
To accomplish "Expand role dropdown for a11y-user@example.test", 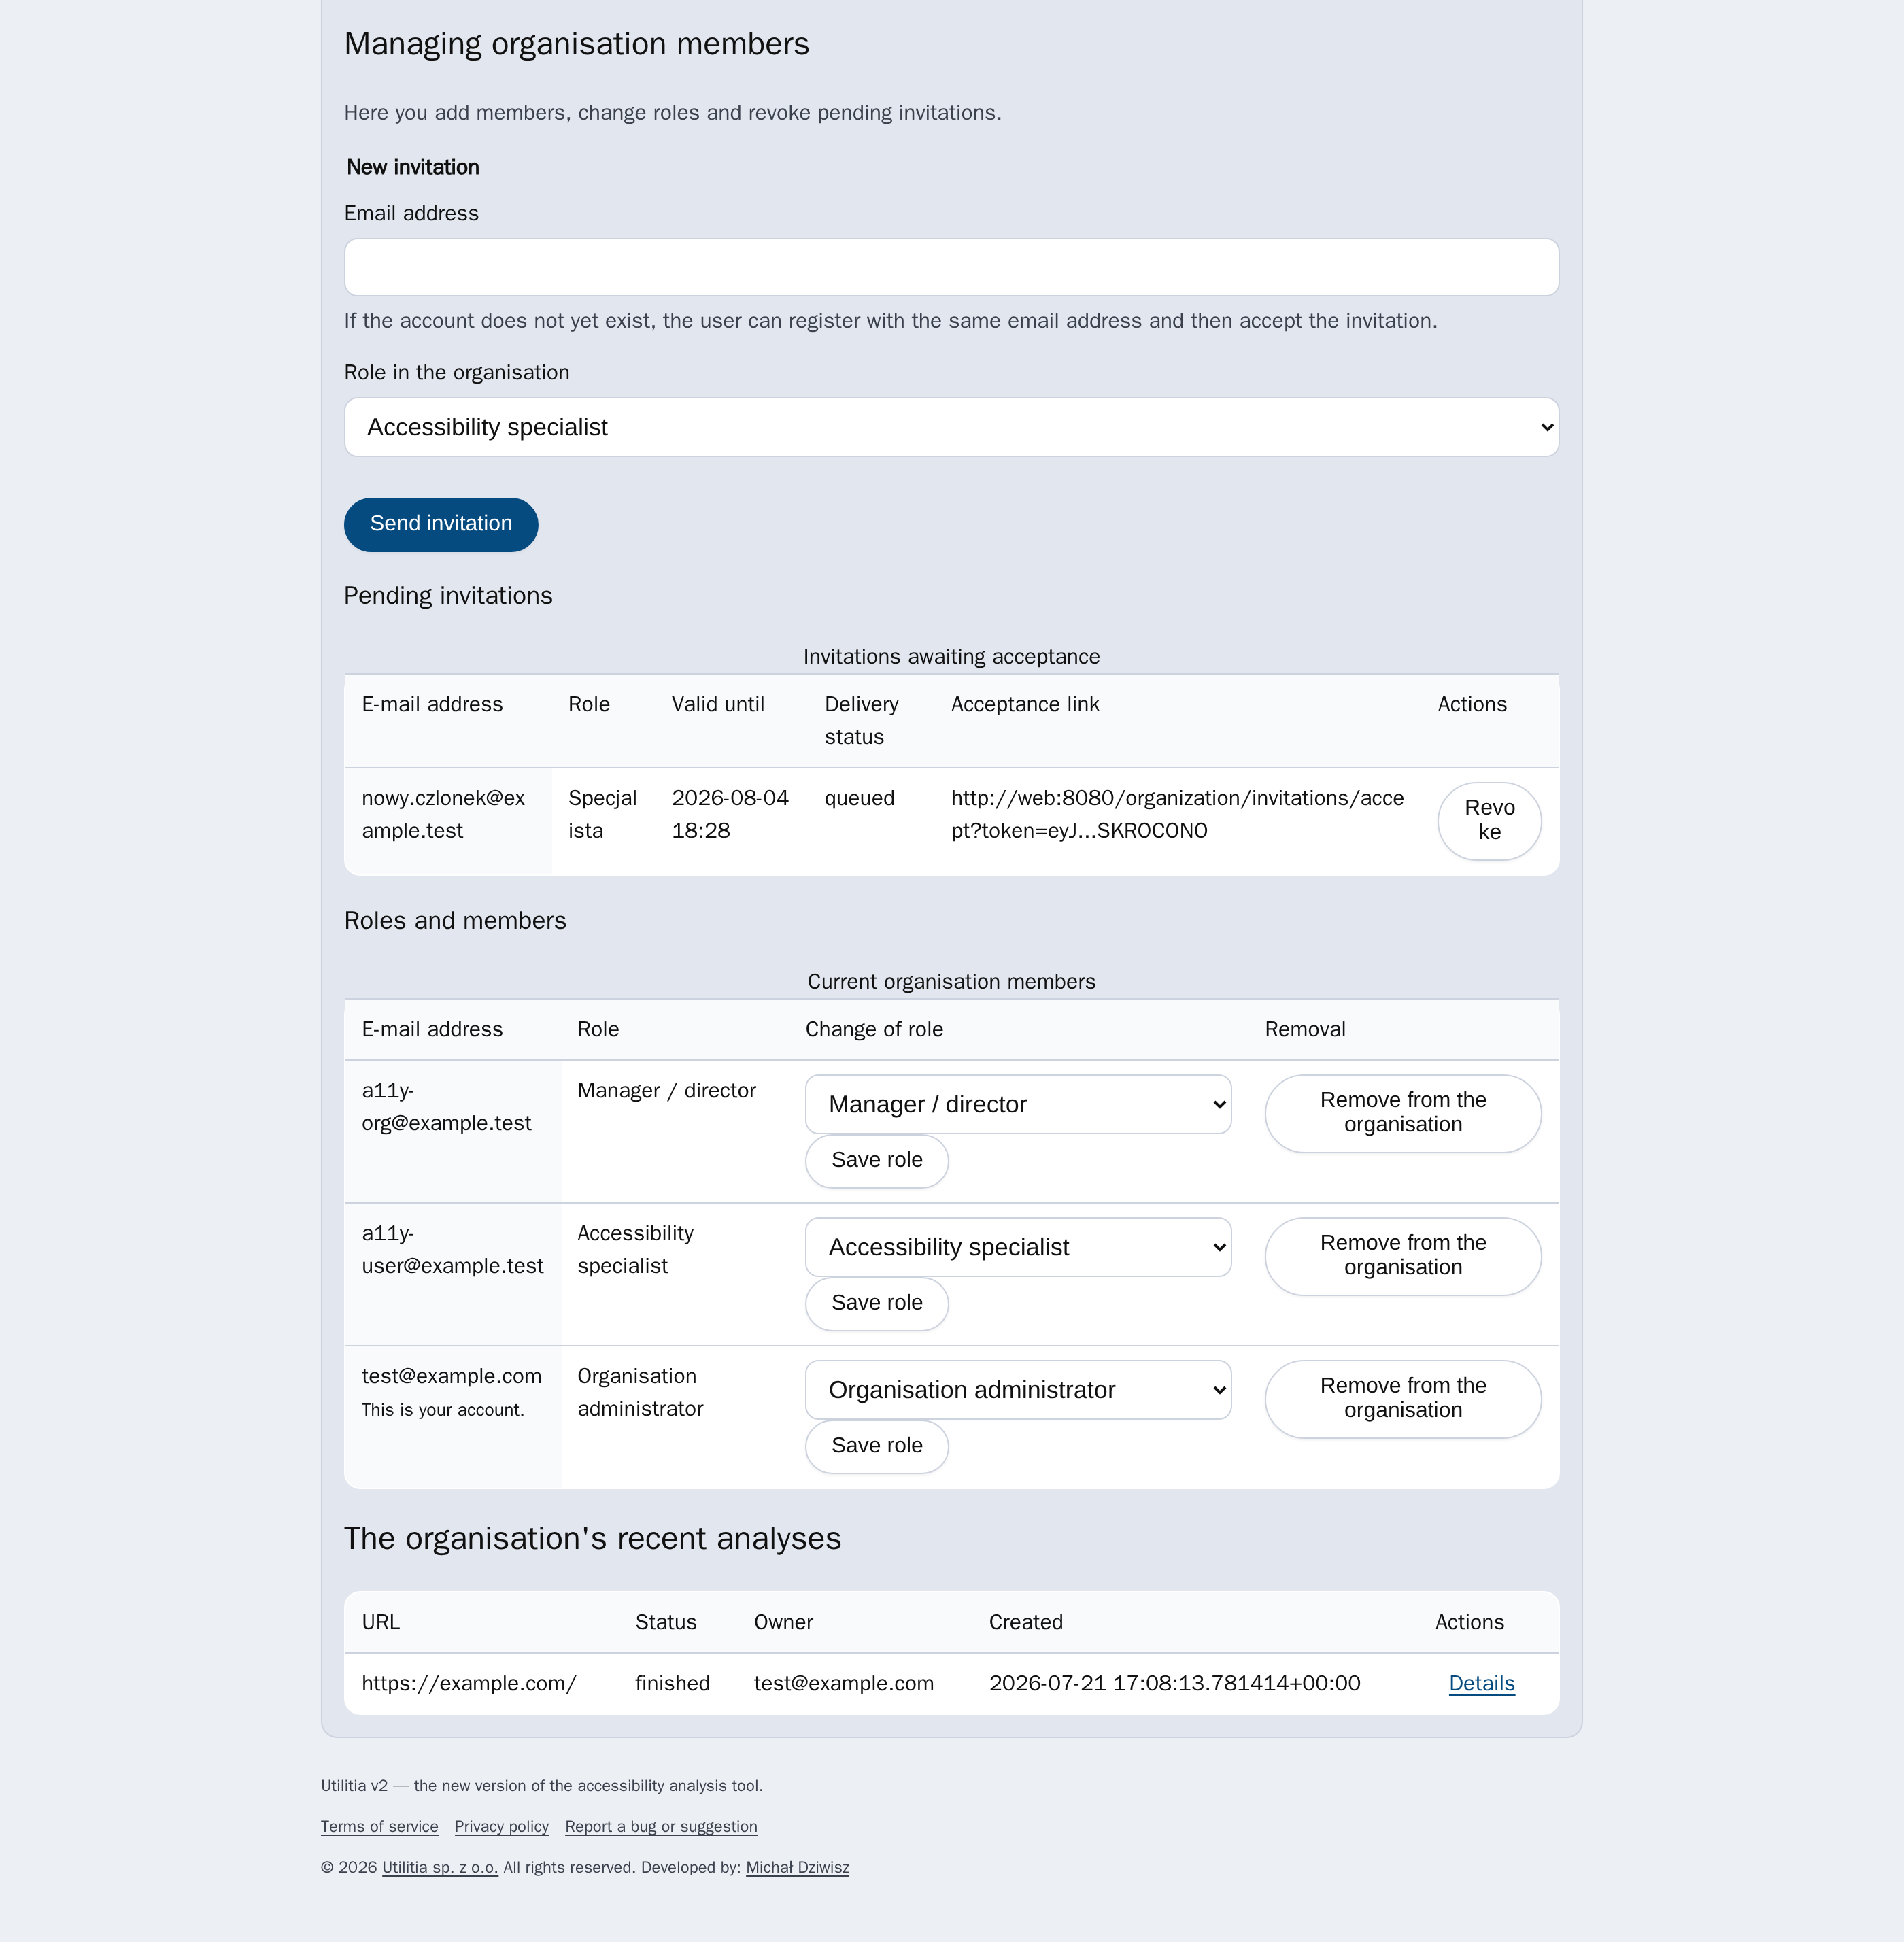I will point(1018,1247).
